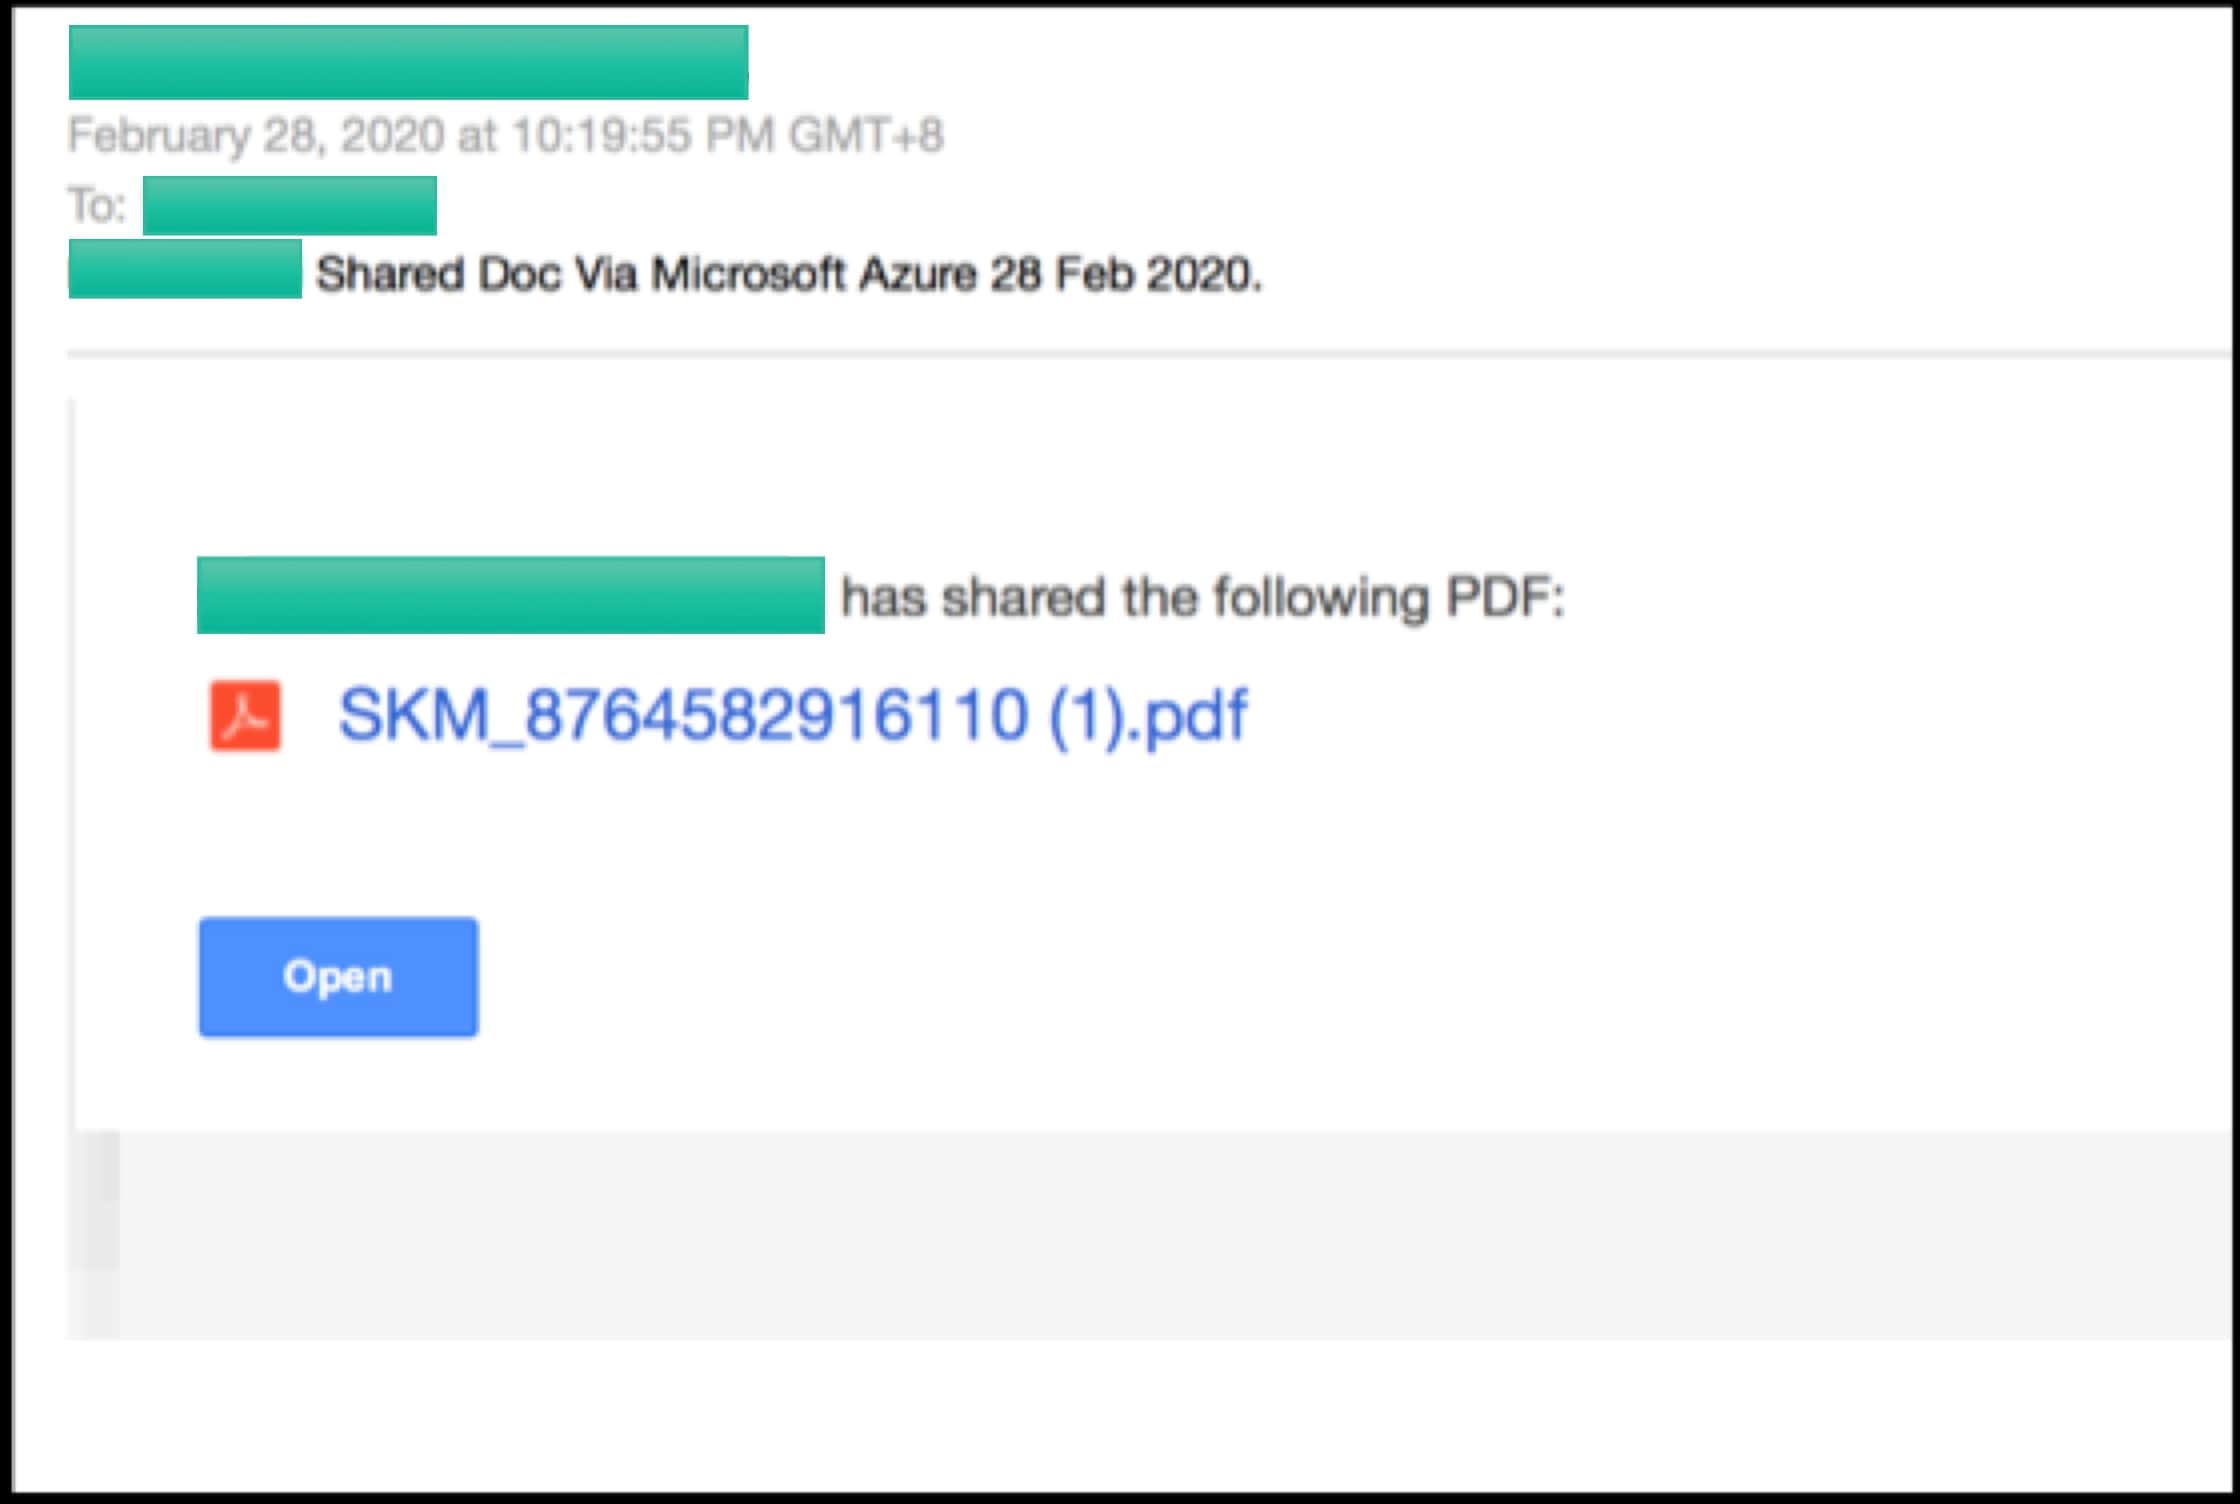
Task: Click the redacted sharer name in body
Action: [x=510, y=595]
